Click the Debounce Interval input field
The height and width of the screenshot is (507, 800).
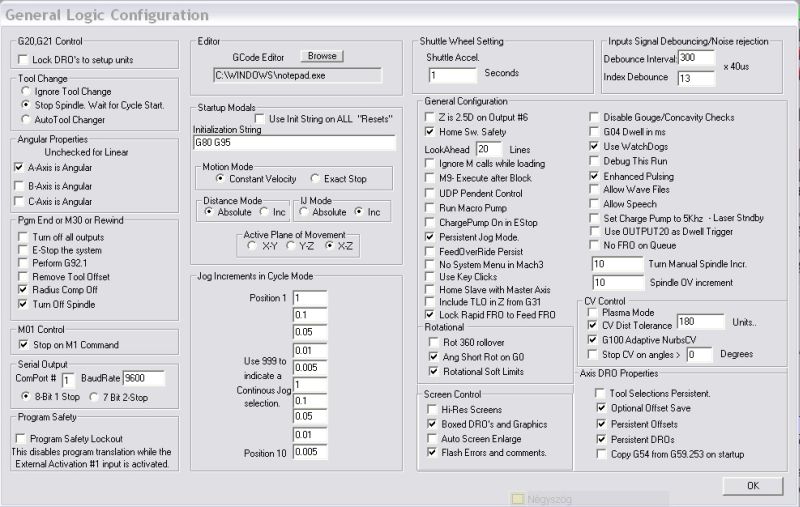696,58
